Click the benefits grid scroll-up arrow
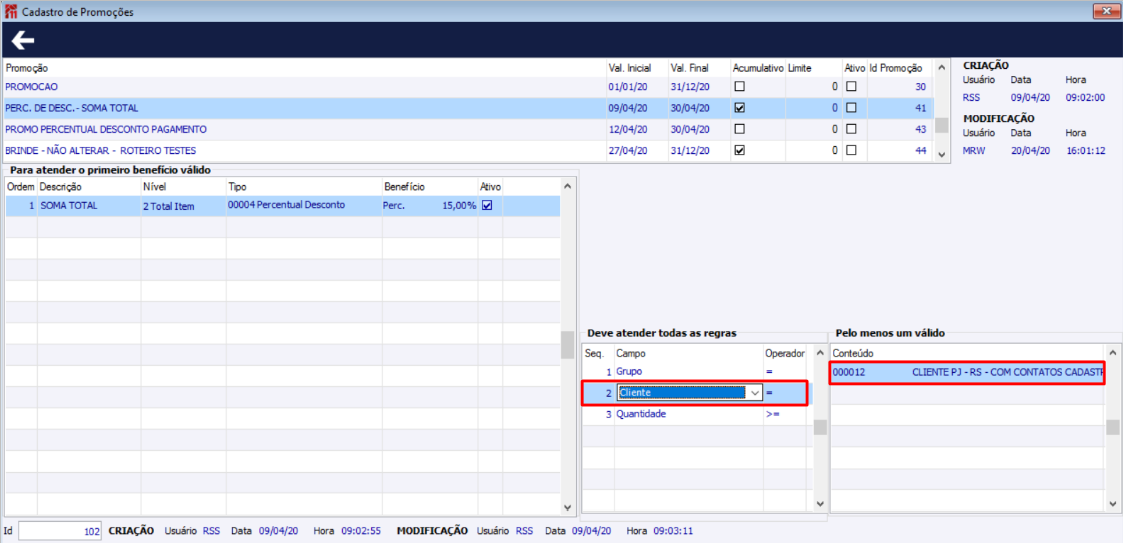The height and width of the screenshot is (543, 1123). [x=568, y=187]
